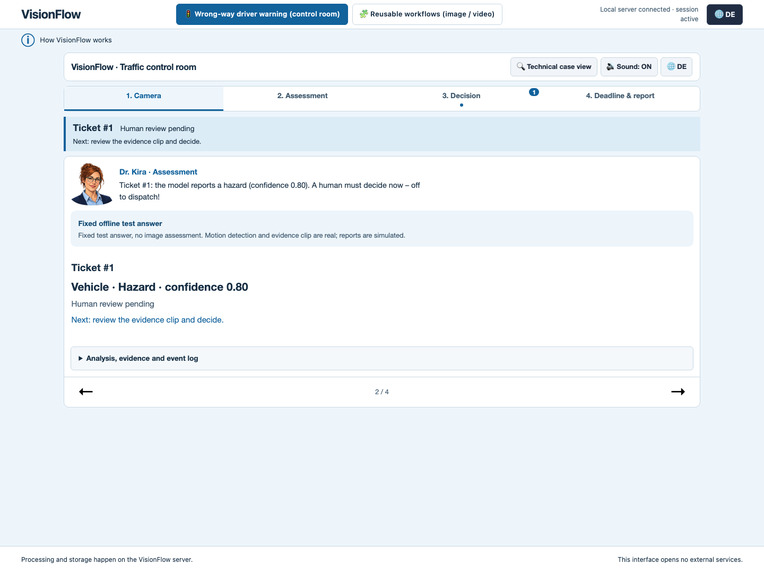Screen dimensions: 764x573
Task: Click the magnifier icon in Technical case view
Action: [520, 66]
